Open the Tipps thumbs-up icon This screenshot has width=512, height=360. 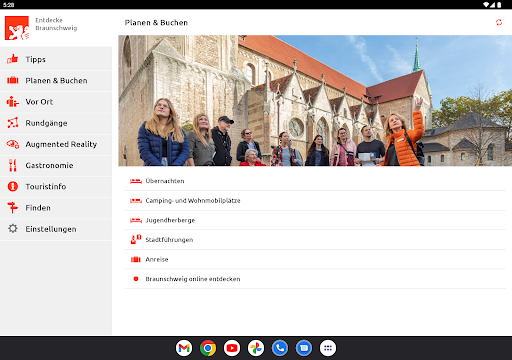click(x=13, y=59)
